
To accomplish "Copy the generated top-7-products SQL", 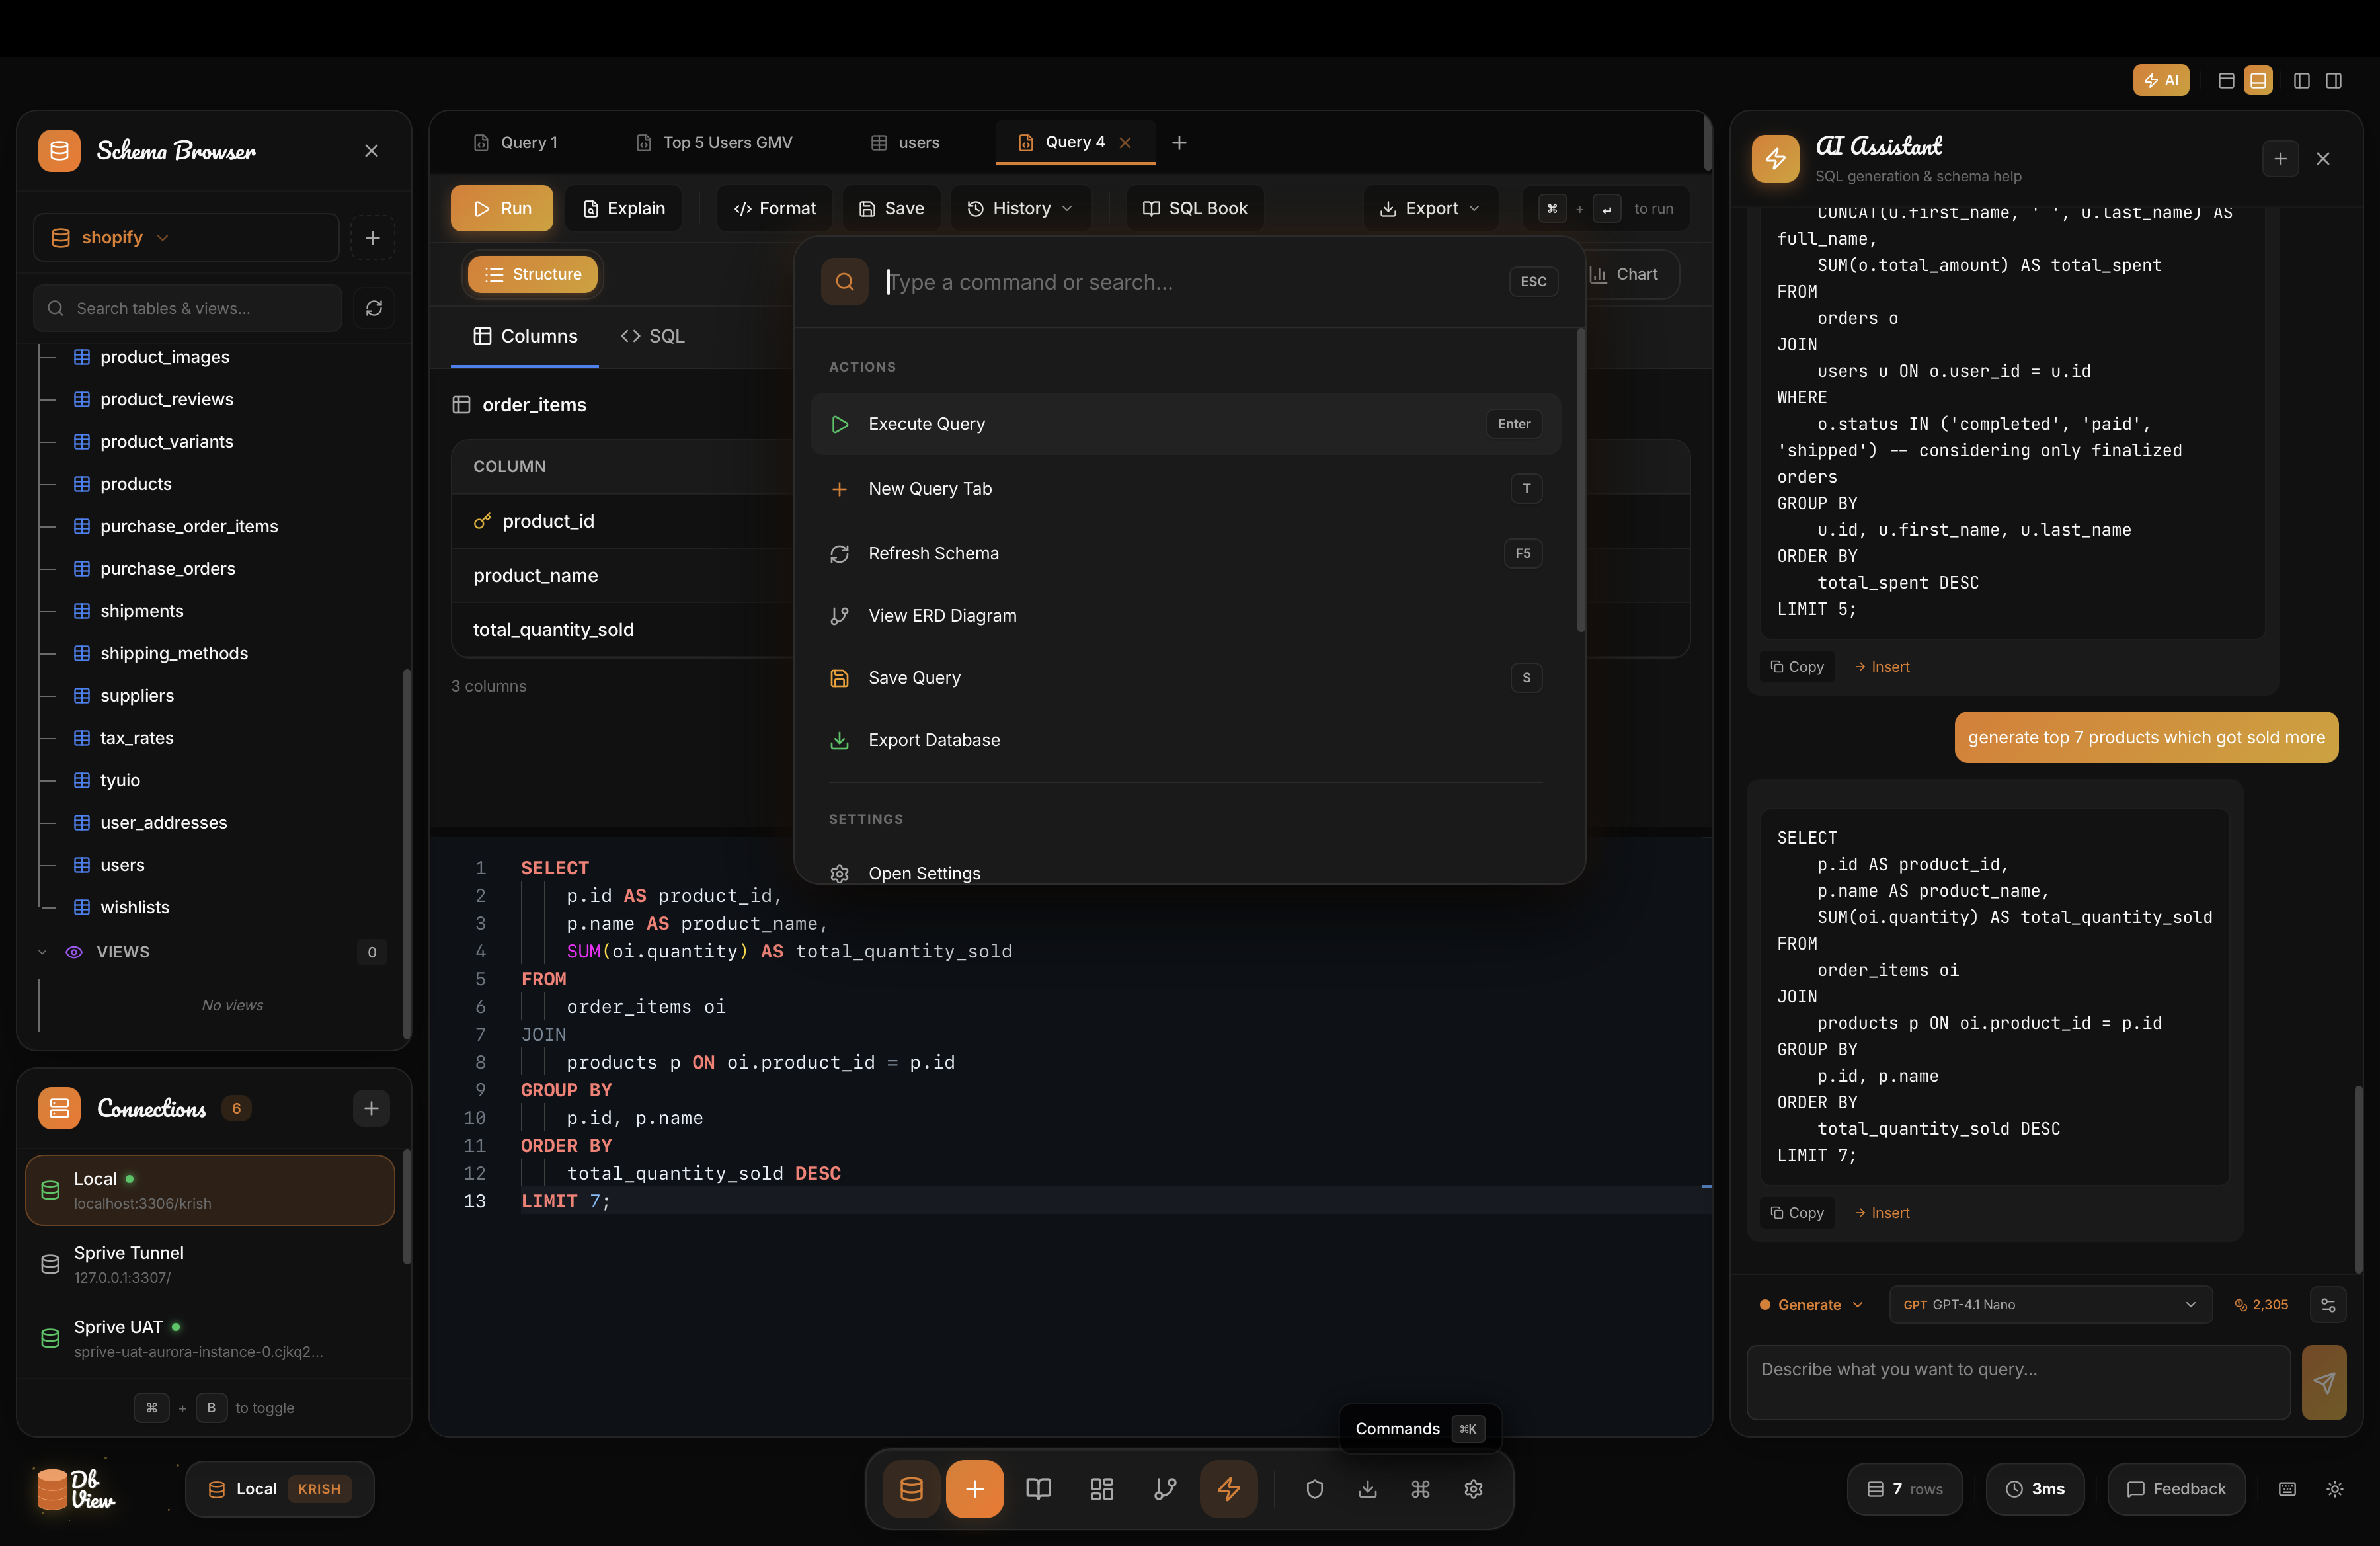I will pyautogui.click(x=1796, y=1212).
